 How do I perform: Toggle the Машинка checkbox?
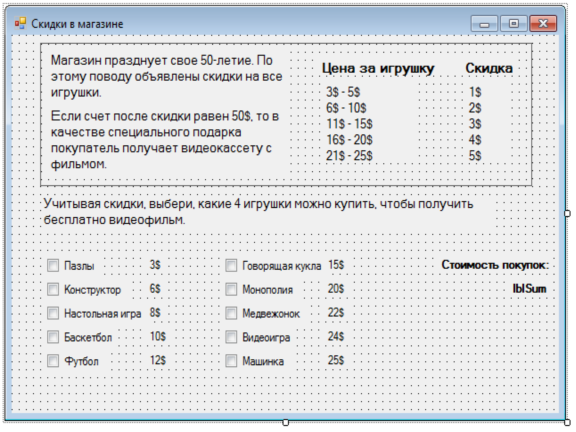pos(231,361)
